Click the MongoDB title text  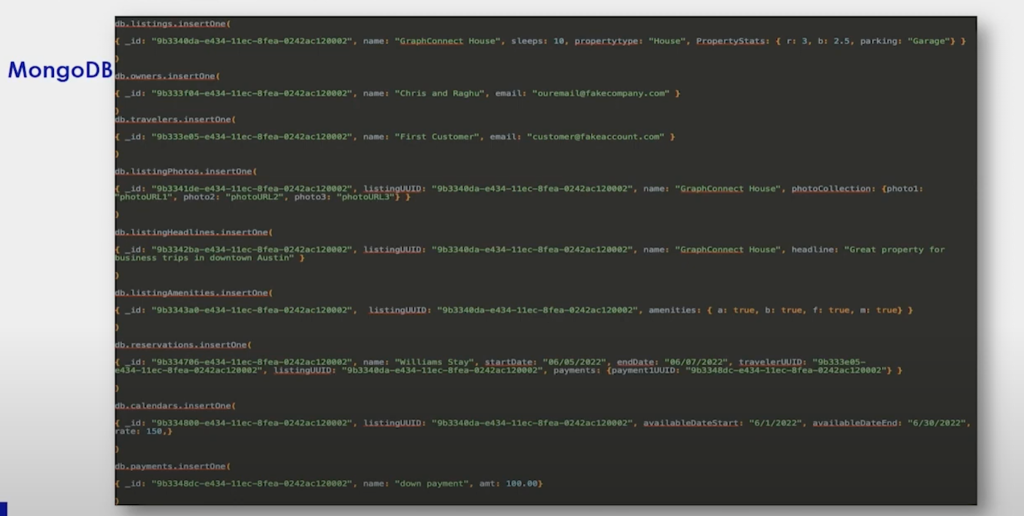(59, 71)
